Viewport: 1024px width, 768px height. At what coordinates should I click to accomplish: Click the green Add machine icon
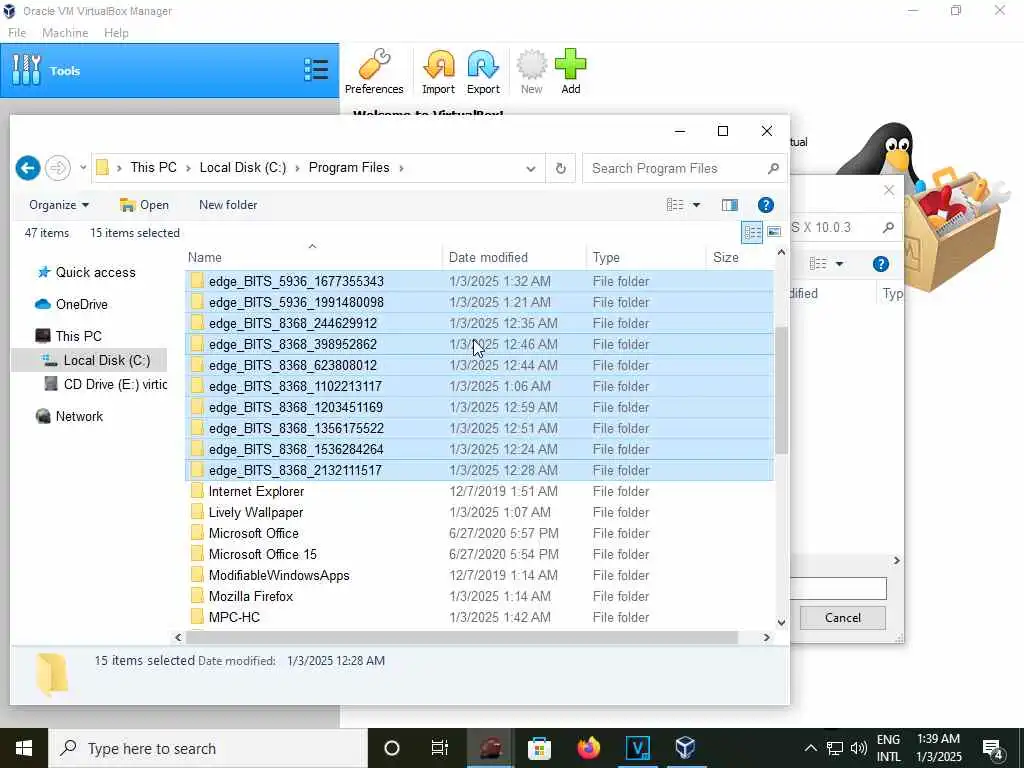pyautogui.click(x=570, y=72)
